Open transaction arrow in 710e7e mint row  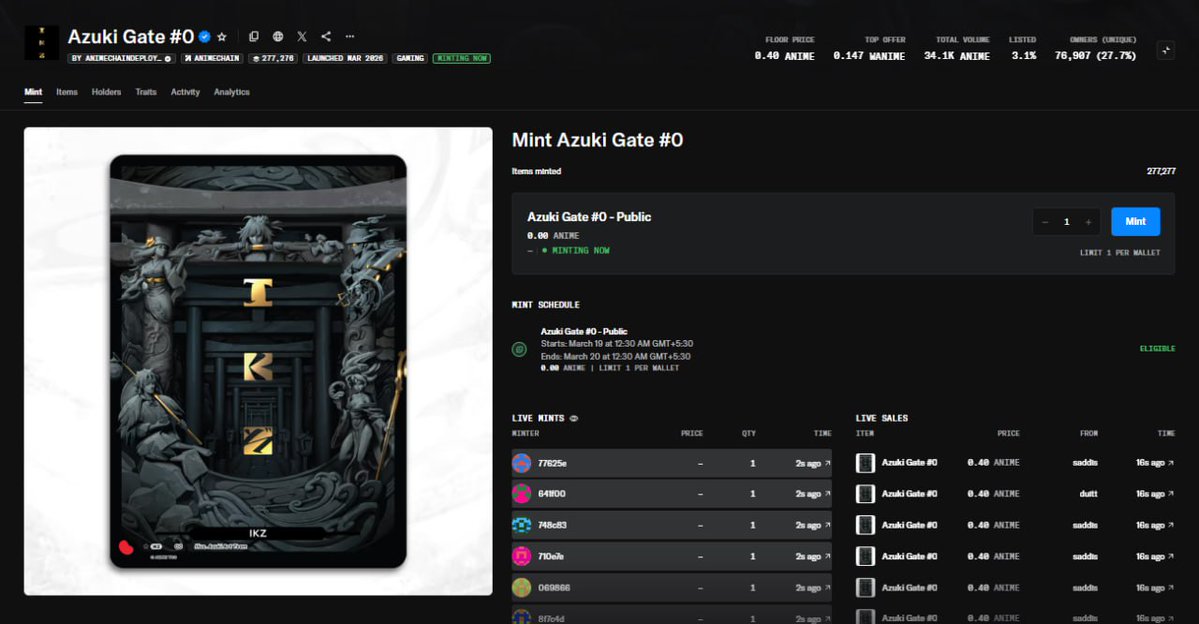click(827, 556)
